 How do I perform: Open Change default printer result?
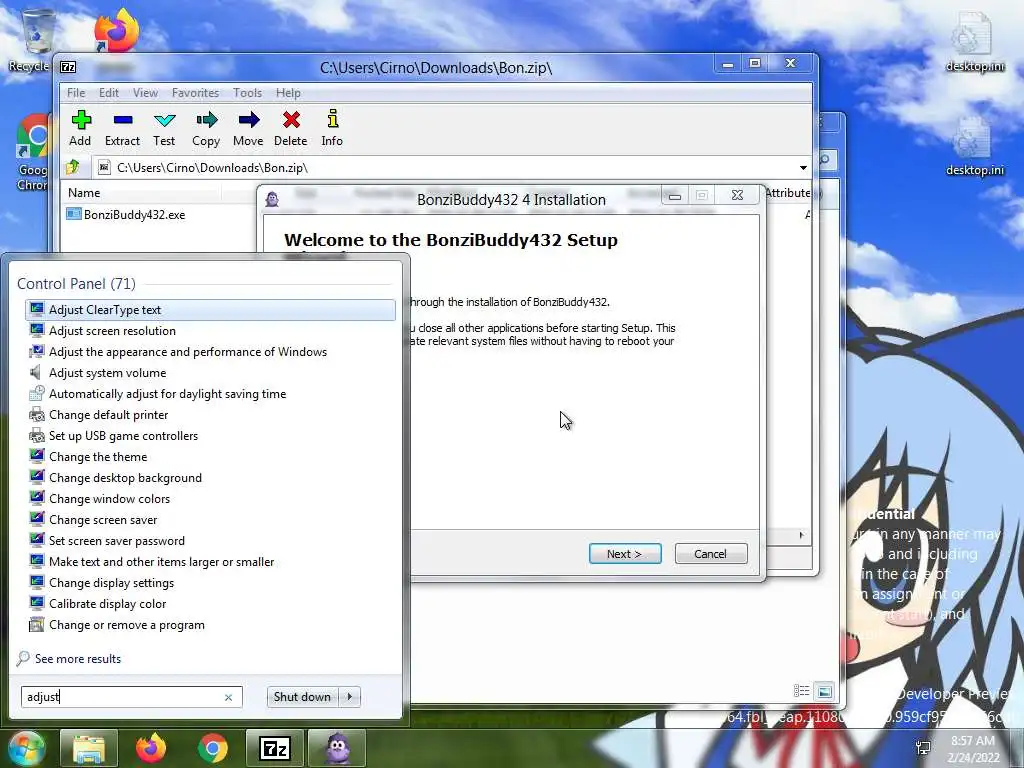point(210,415)
